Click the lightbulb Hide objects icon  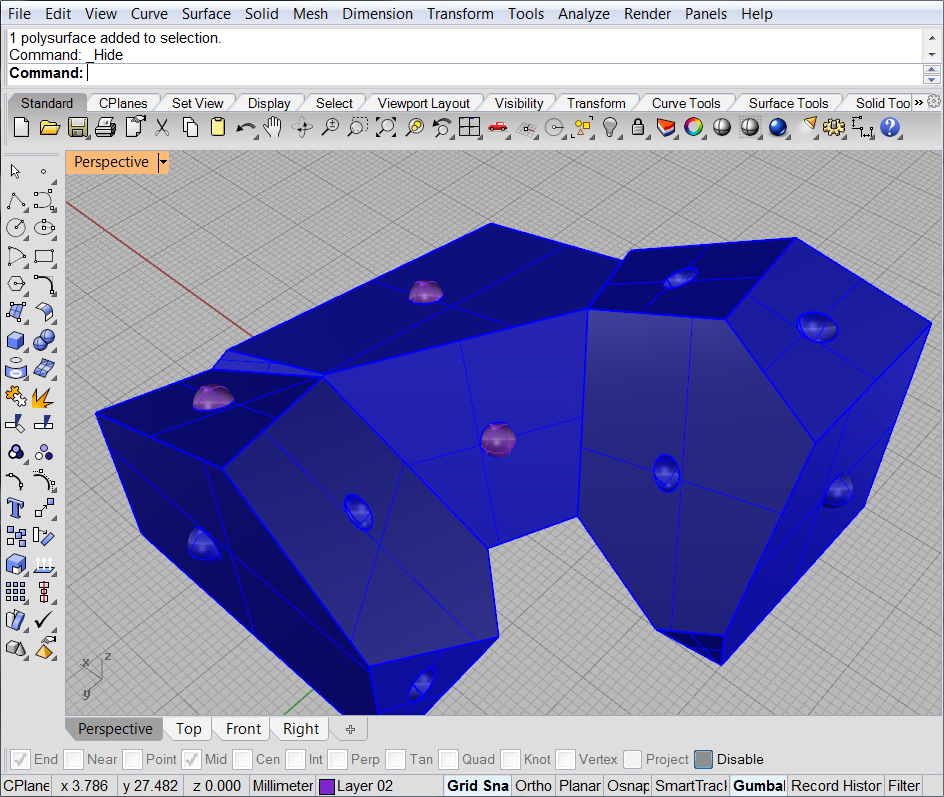point(610,128)
